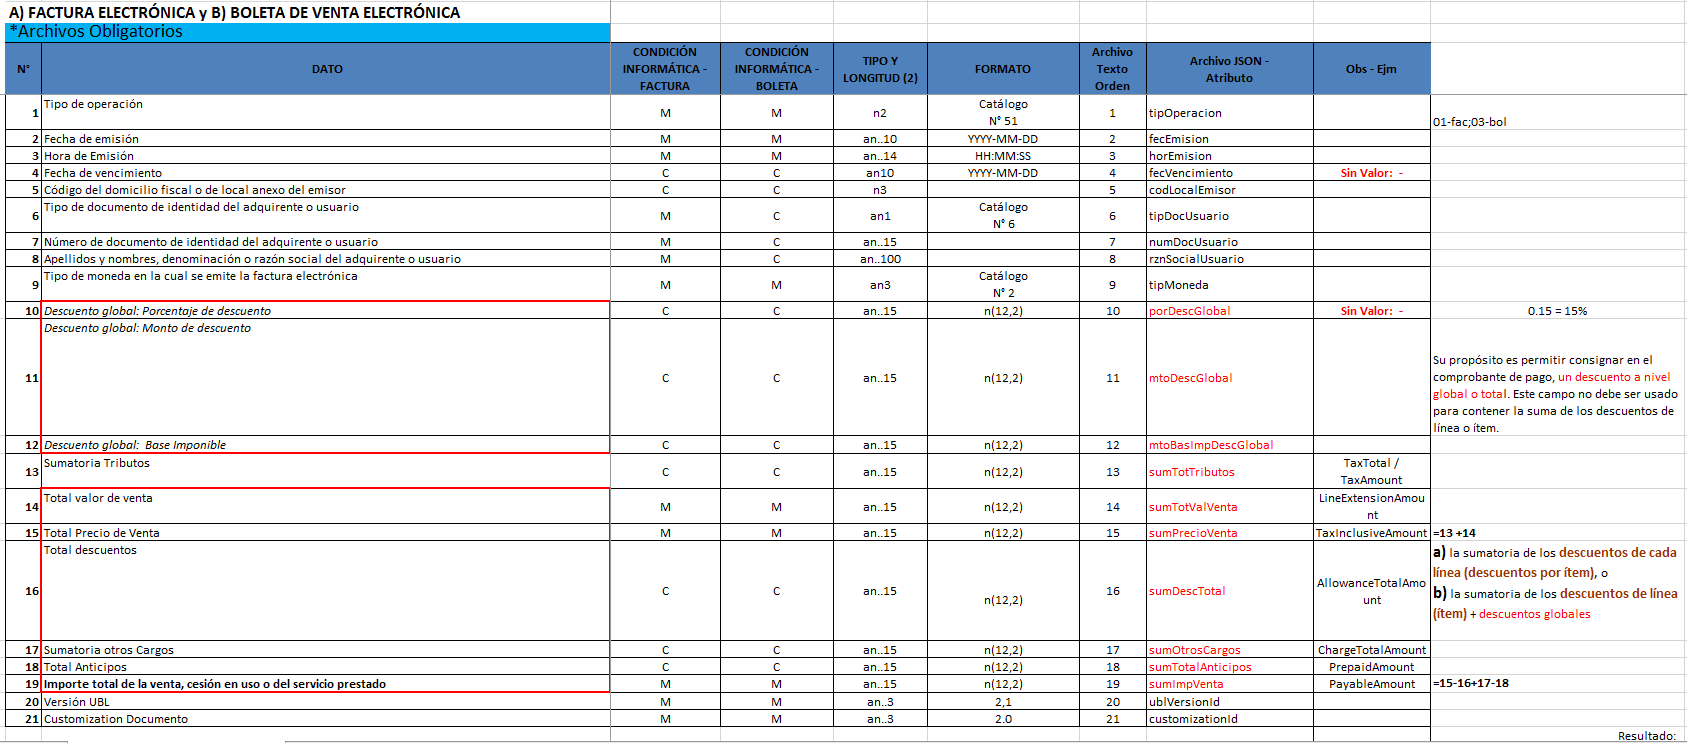Click the red 'mtoDescGlobal' cell

pyautogui.click(x=1229, y=378)
